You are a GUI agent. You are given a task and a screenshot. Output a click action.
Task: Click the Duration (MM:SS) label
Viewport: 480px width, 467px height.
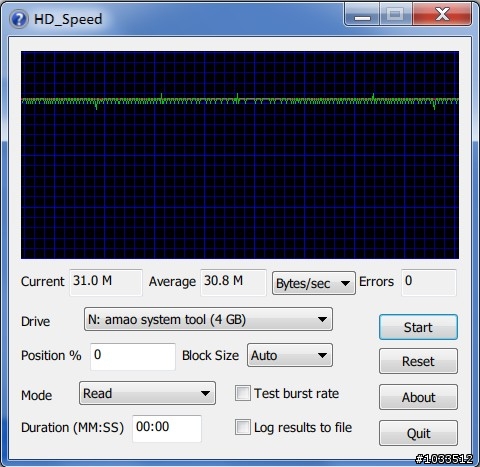point(72,428)
